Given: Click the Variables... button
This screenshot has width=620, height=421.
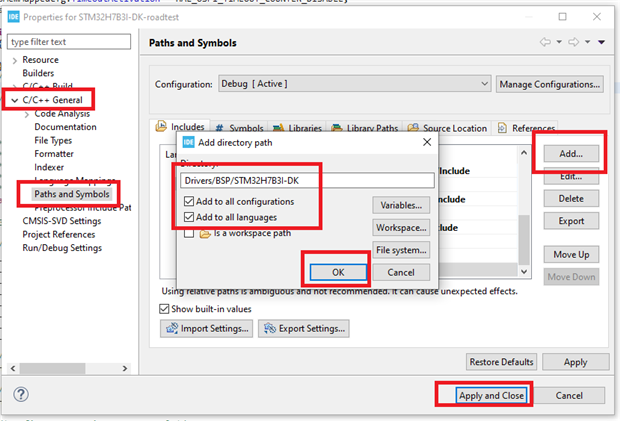Looking at the screenshot, I should [x=401, y=205].
